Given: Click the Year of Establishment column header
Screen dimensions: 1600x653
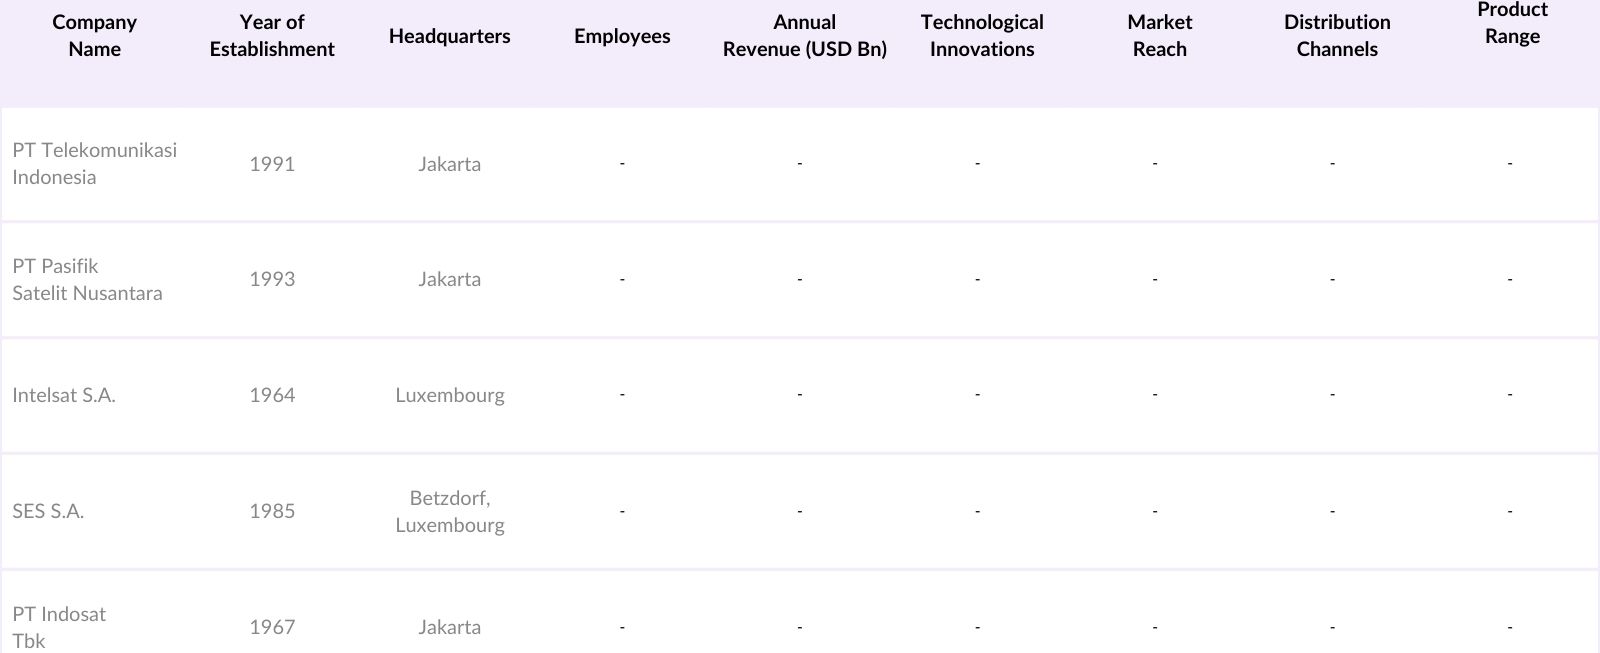Looking at the screenshot, I should point(272,36).
